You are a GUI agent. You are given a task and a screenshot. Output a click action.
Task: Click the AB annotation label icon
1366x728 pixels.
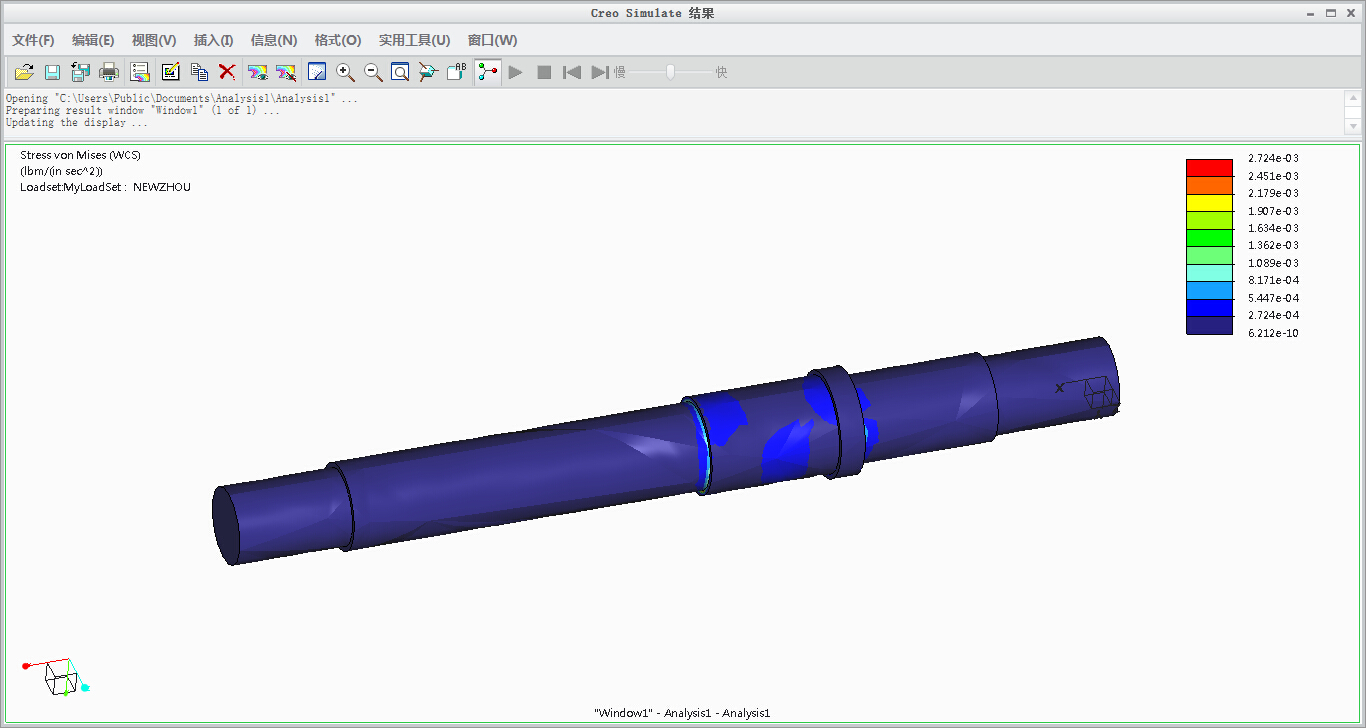(x=457, y=72)
